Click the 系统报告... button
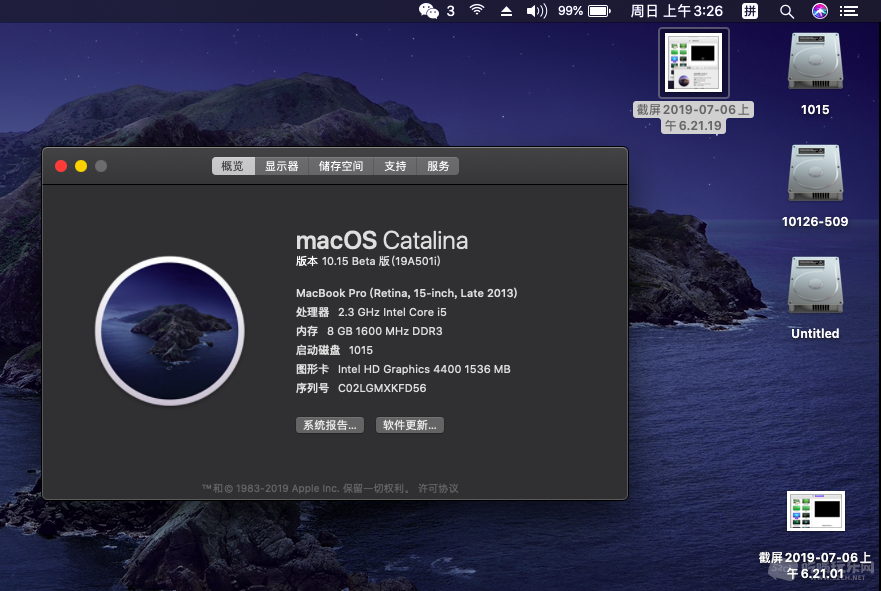 (330, 425)
